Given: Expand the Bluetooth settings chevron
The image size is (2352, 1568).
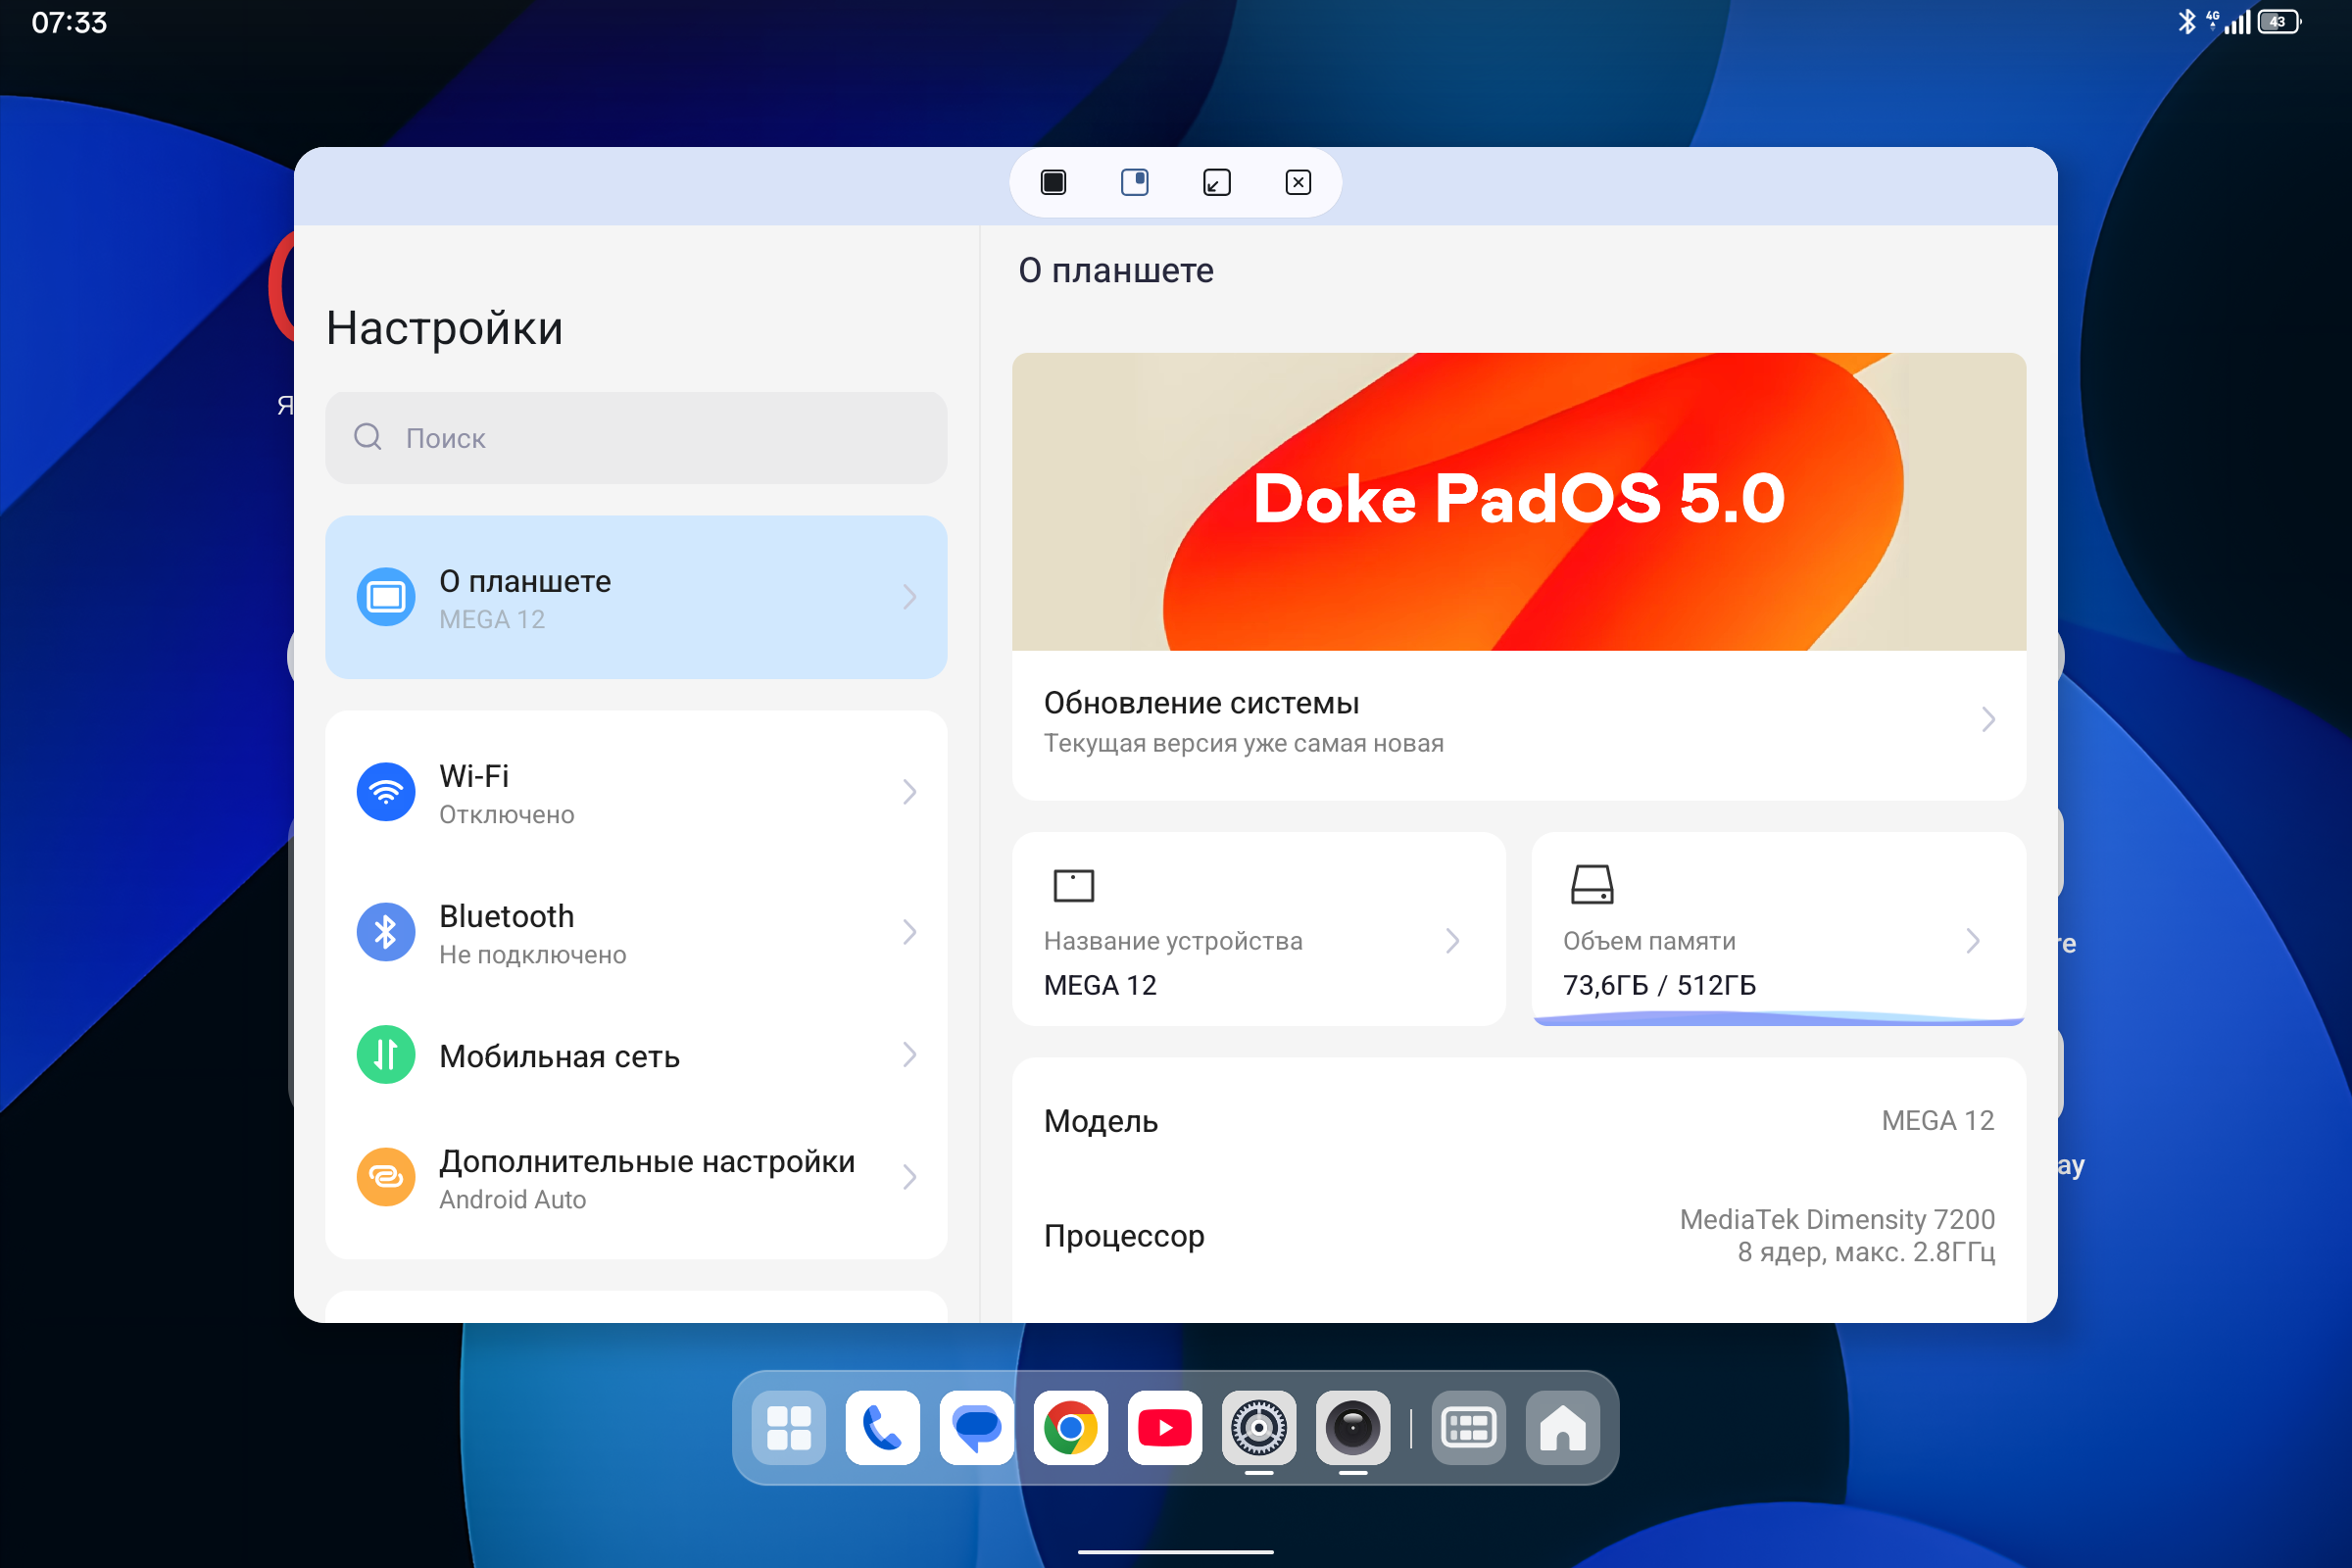Looking at the screenshot, I should coord(909,932).
